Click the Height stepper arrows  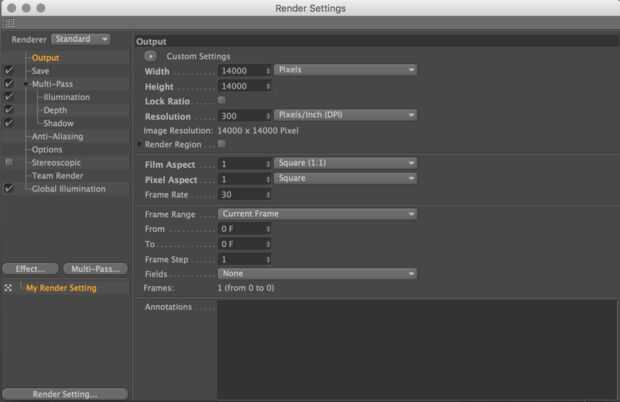tap(268, 86)
